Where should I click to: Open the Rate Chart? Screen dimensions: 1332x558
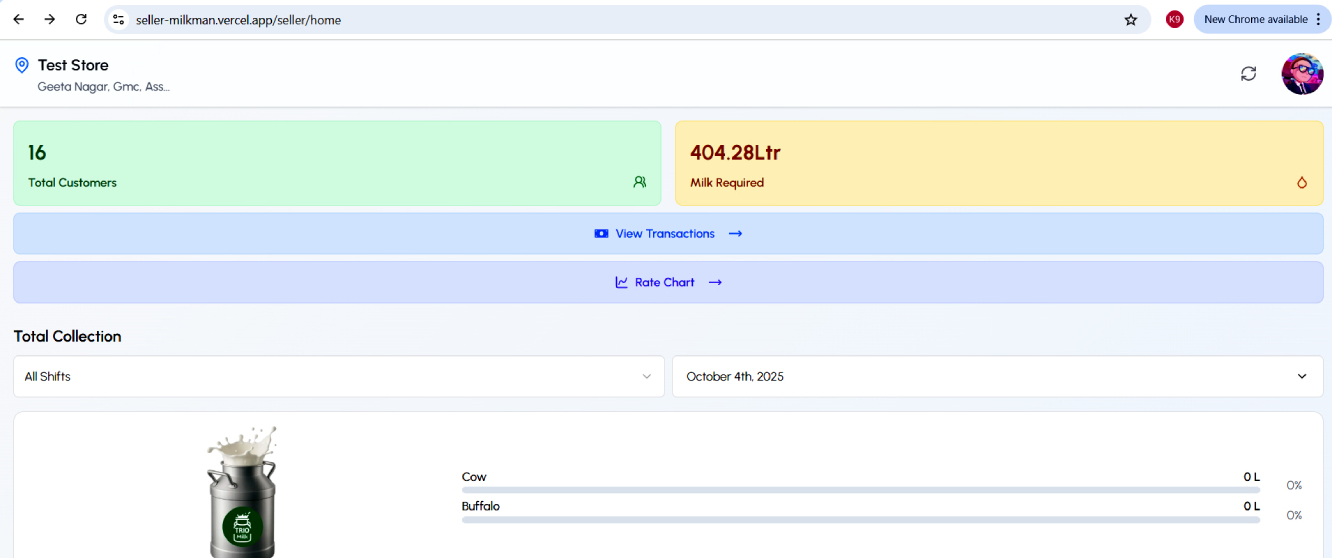coord(668,282)
